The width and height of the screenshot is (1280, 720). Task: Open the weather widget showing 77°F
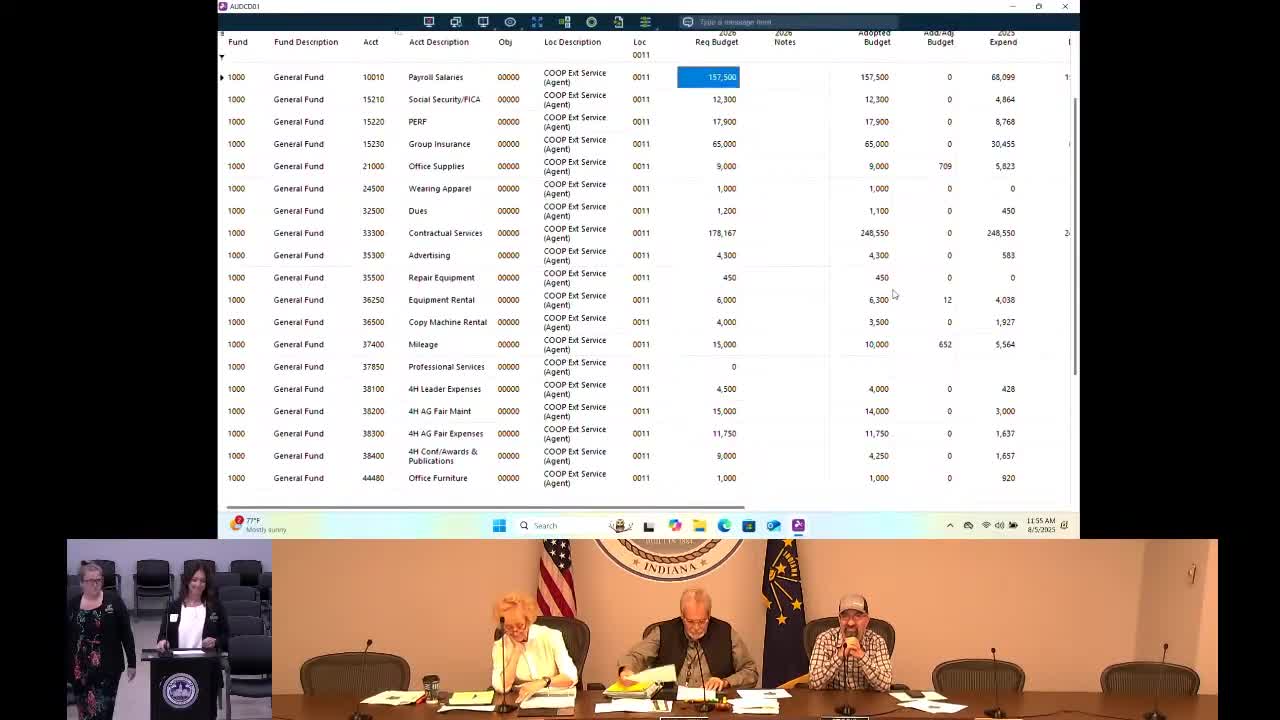coord(259,524)
